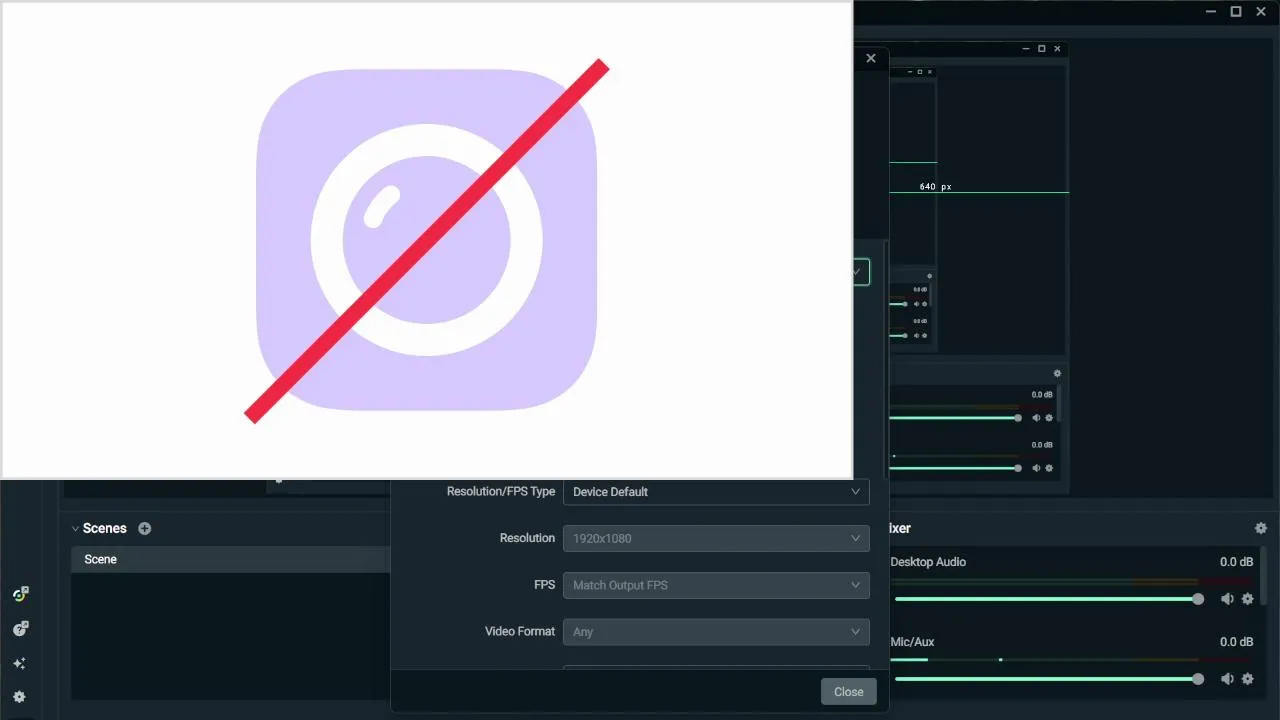Add a new scene with plus icon
This screenshot has height=720, width=1280.
coord(144,528)
